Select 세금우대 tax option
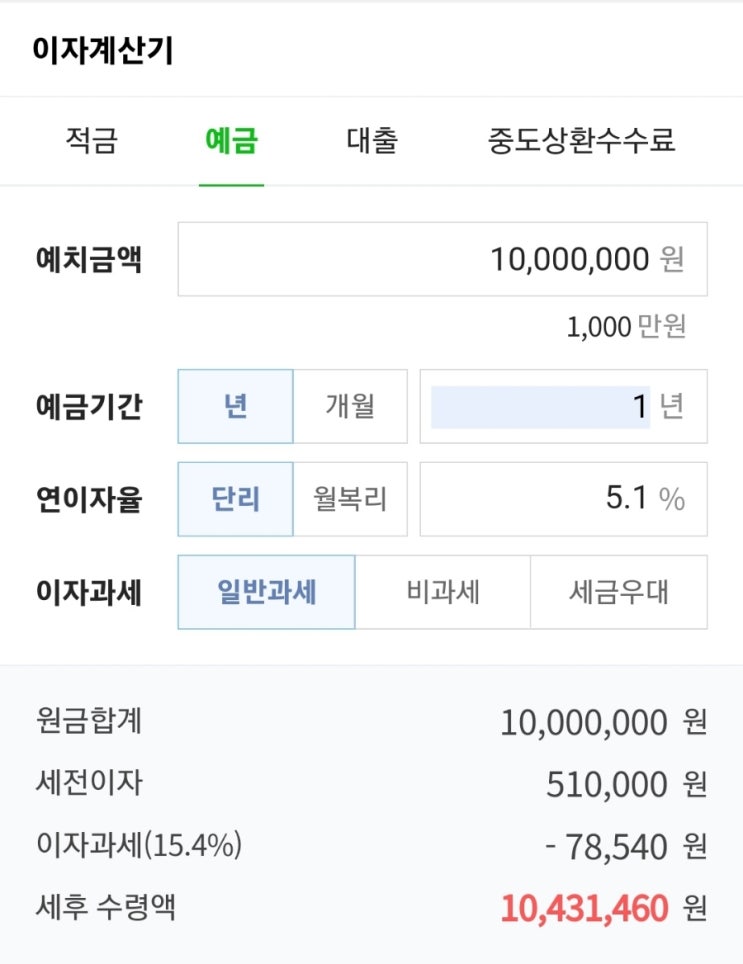The image size is (743, 964). (618, 592)
